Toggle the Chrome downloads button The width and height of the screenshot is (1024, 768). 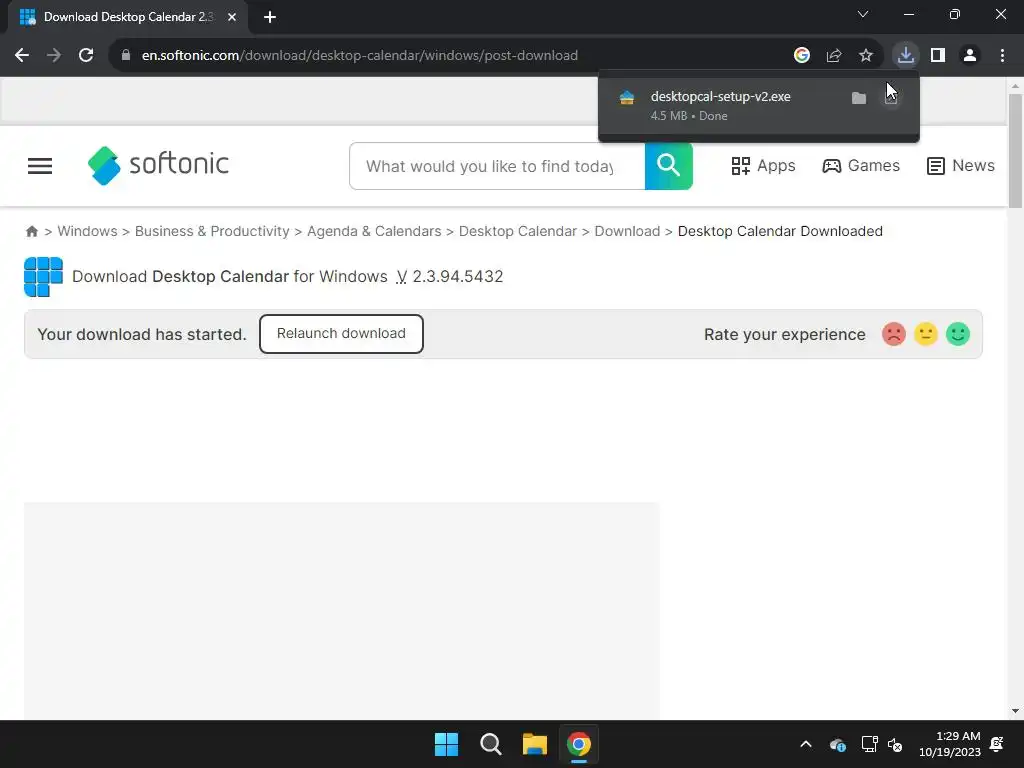coord(906,56)
